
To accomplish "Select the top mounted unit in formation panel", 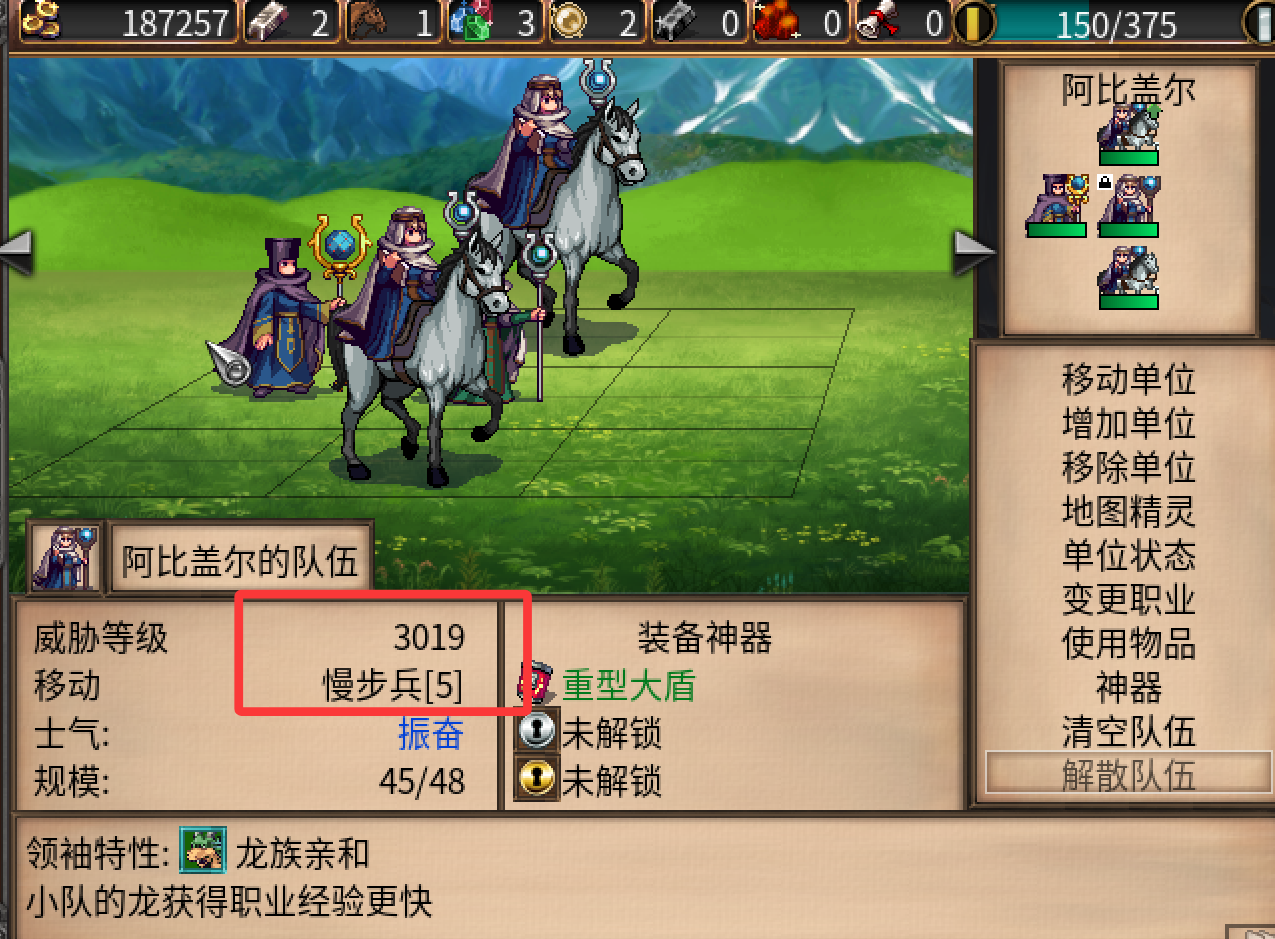I will (x=1128, y=134).
